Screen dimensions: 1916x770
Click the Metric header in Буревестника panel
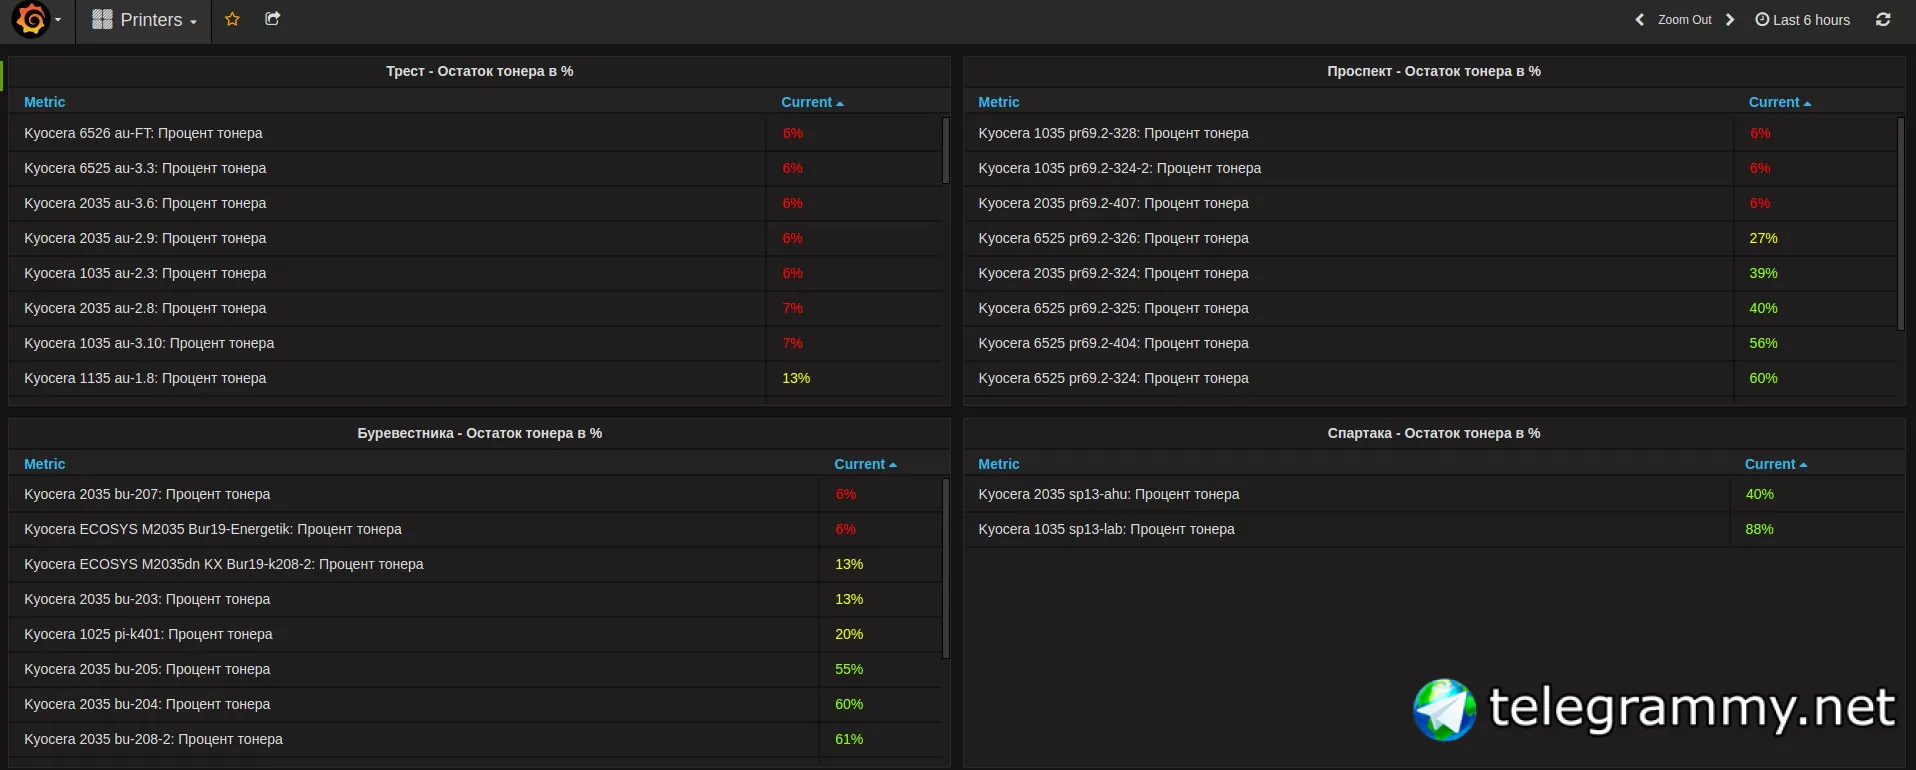tap(44, 464)
